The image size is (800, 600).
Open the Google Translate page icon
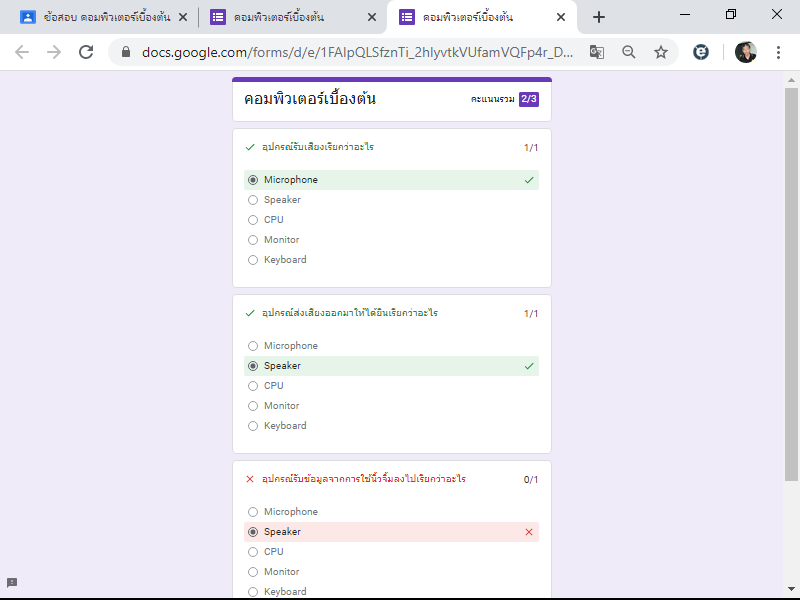597,52
